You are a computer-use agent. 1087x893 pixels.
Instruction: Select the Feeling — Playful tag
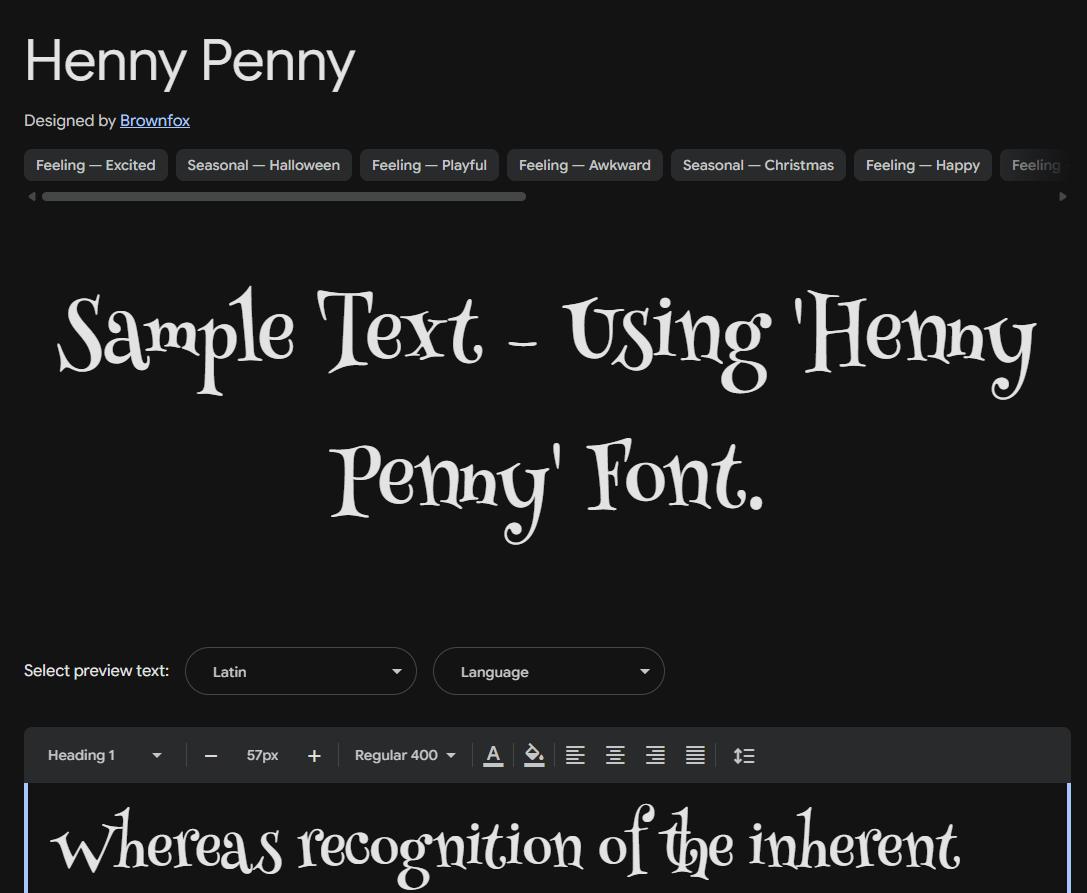[429, 165]
